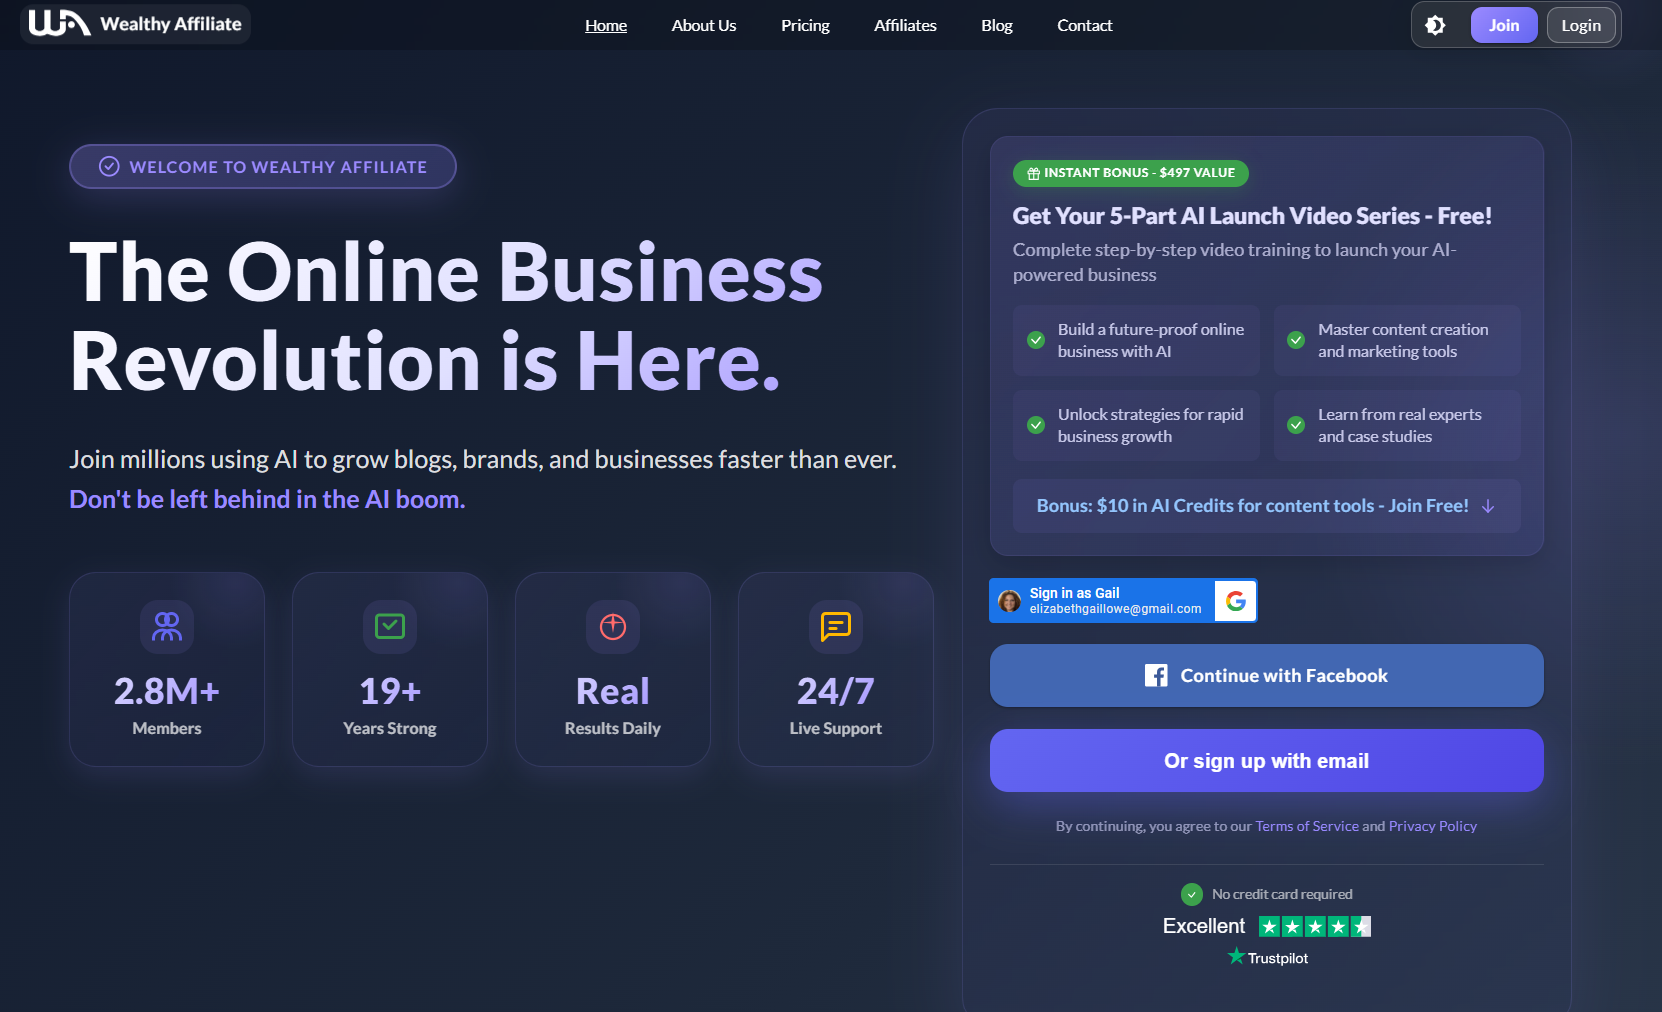Screen dimensions: 1662x1012
Task: Select the 2.8M+ Members card
Action: click(x=167, y=669)
